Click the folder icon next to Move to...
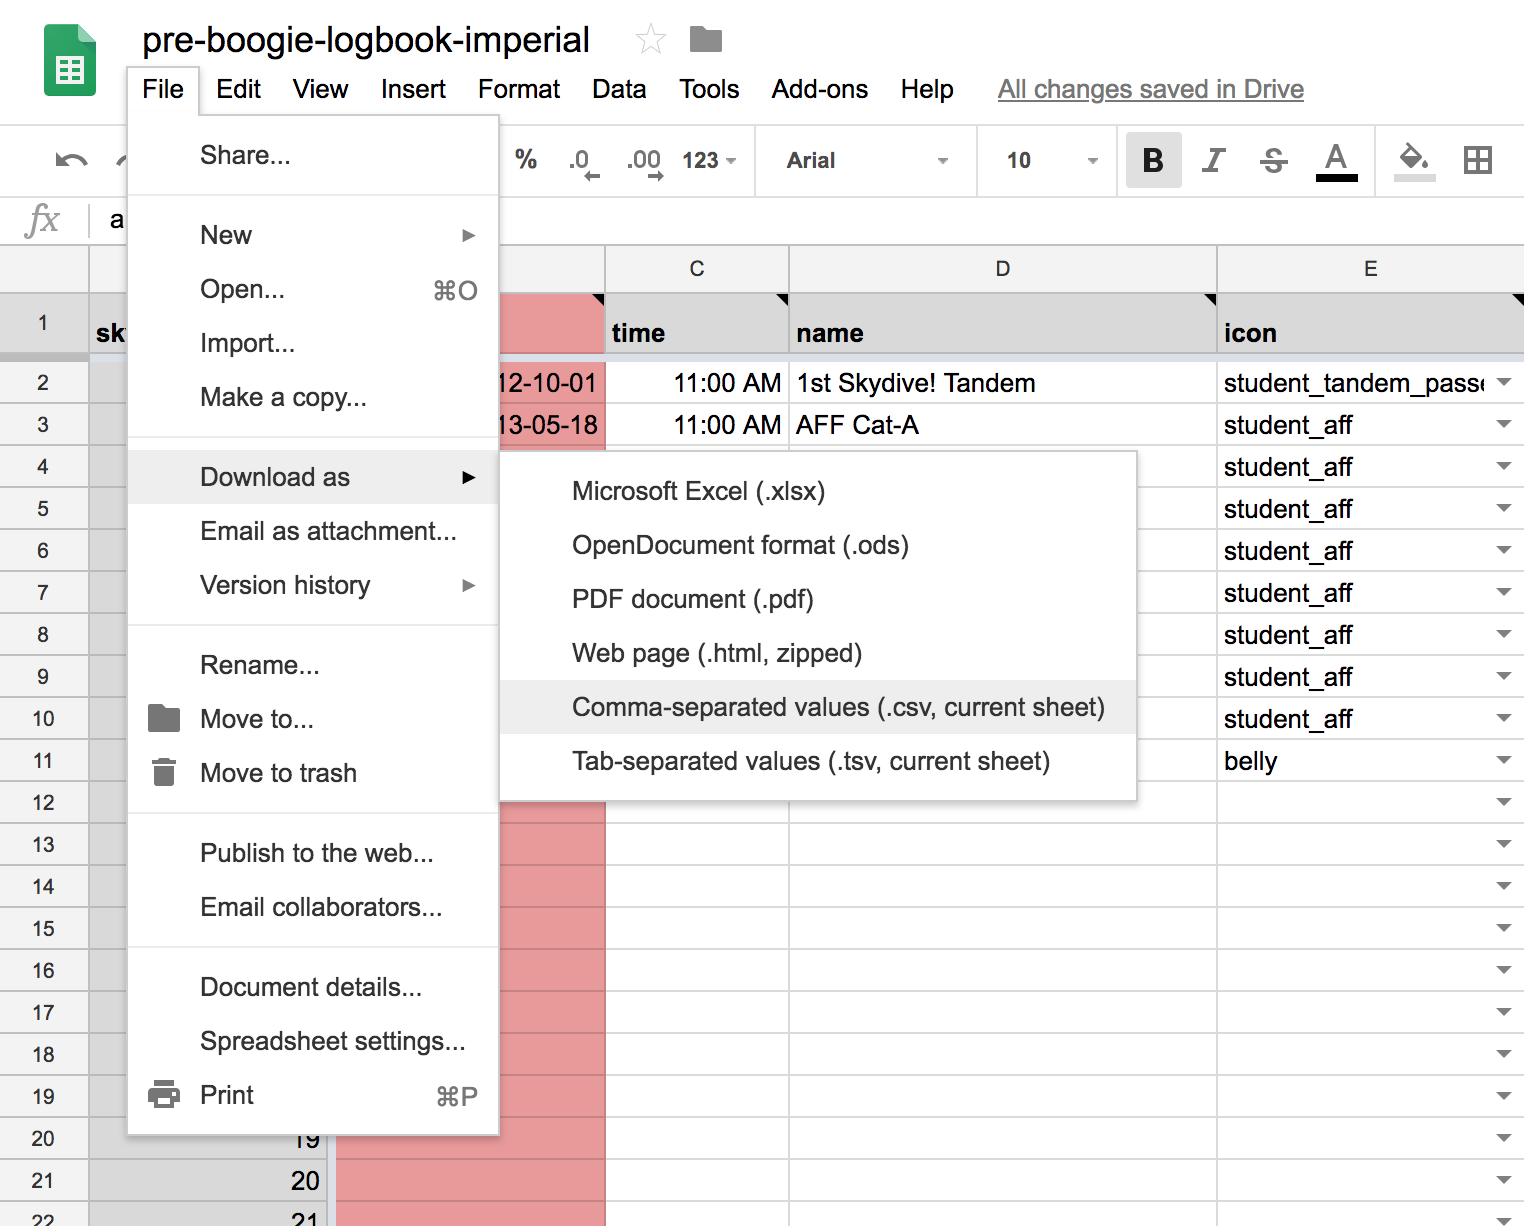 tap(164, 718)
